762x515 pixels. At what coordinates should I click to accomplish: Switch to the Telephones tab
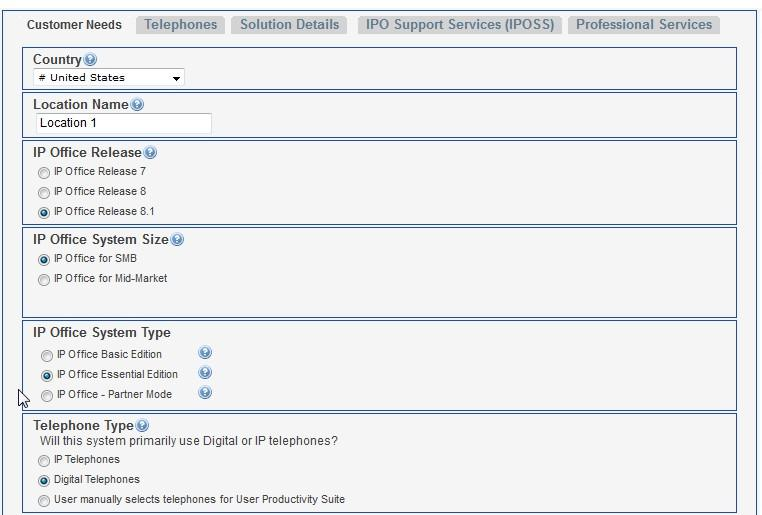[180, 25]
